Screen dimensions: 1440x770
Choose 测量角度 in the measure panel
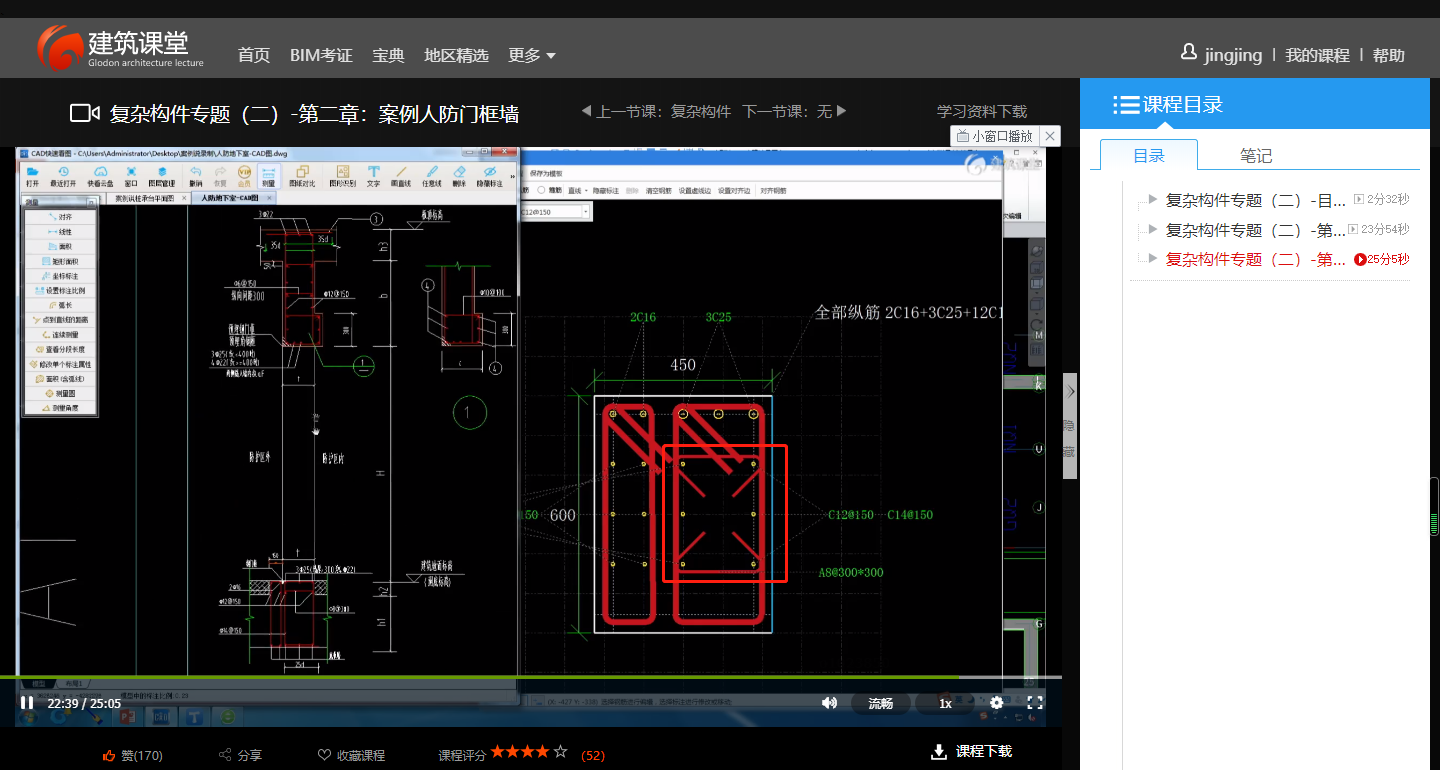pos(61,408)
